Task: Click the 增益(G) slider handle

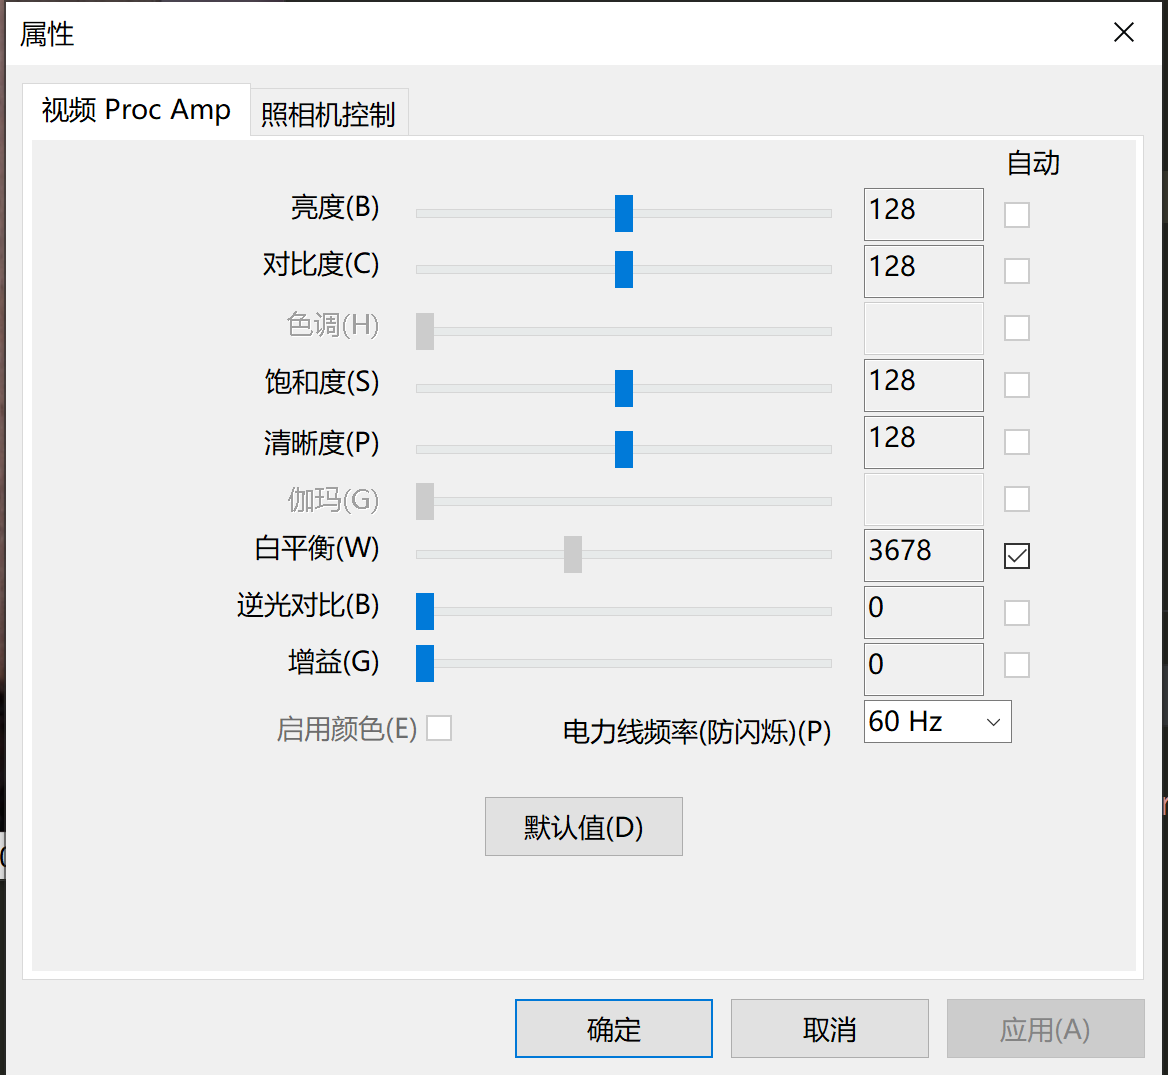Action: pos(423,663)
